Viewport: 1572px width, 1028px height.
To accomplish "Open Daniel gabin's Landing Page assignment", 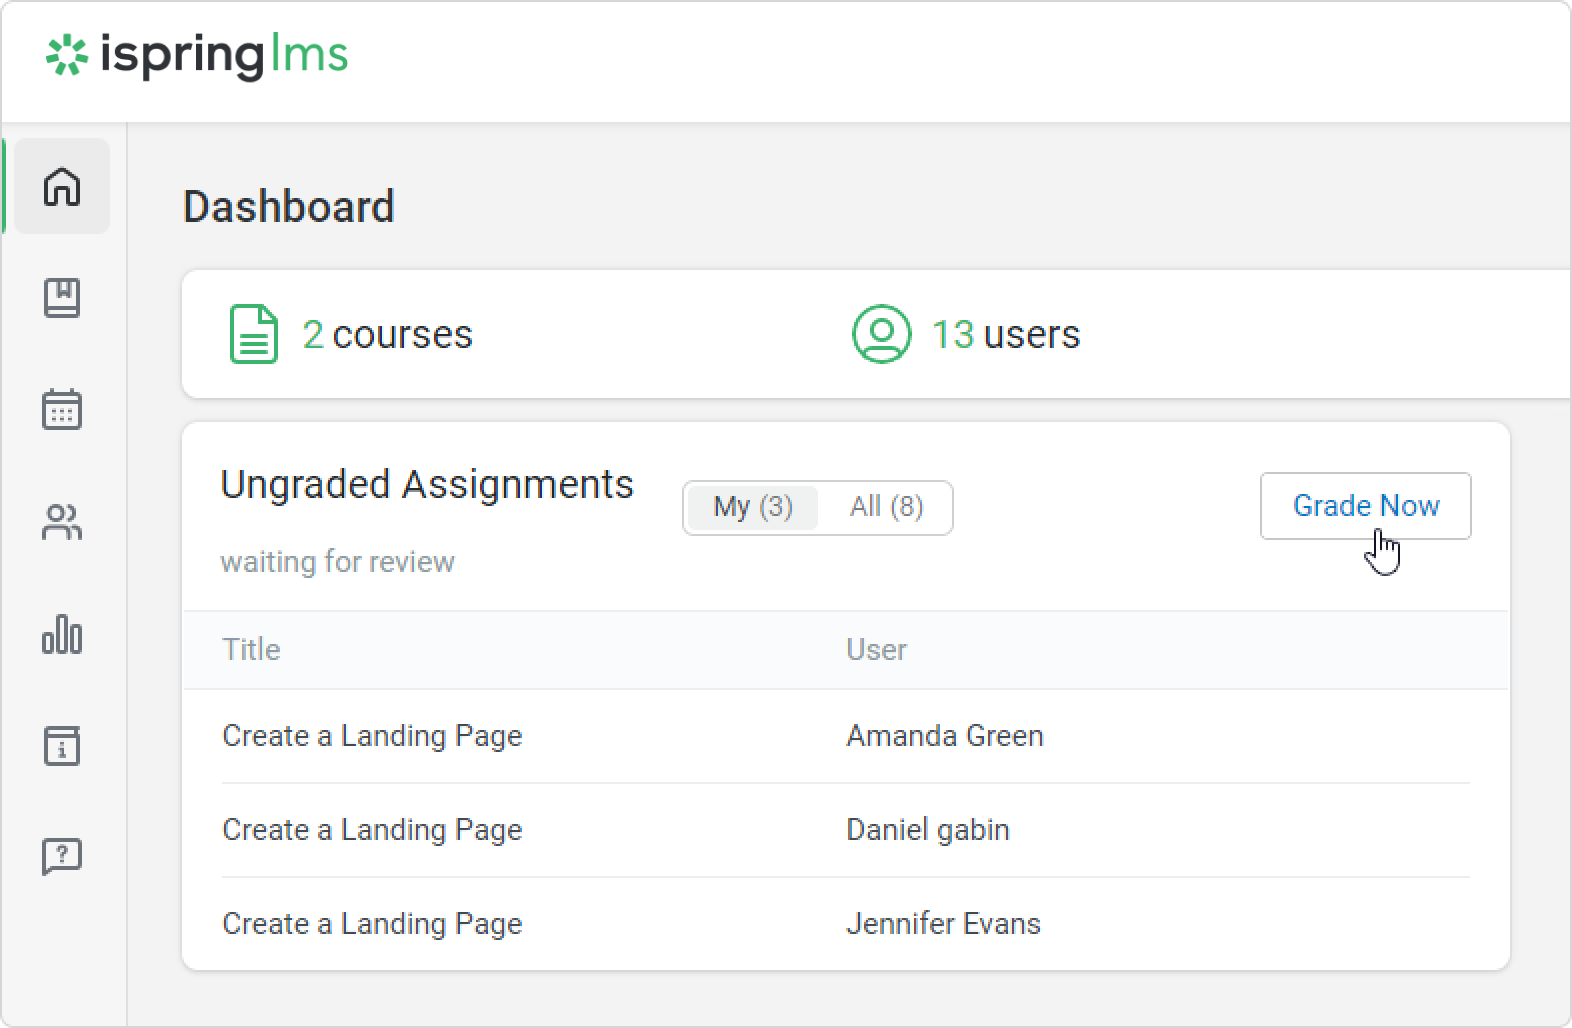I will (x=372, y=830).
